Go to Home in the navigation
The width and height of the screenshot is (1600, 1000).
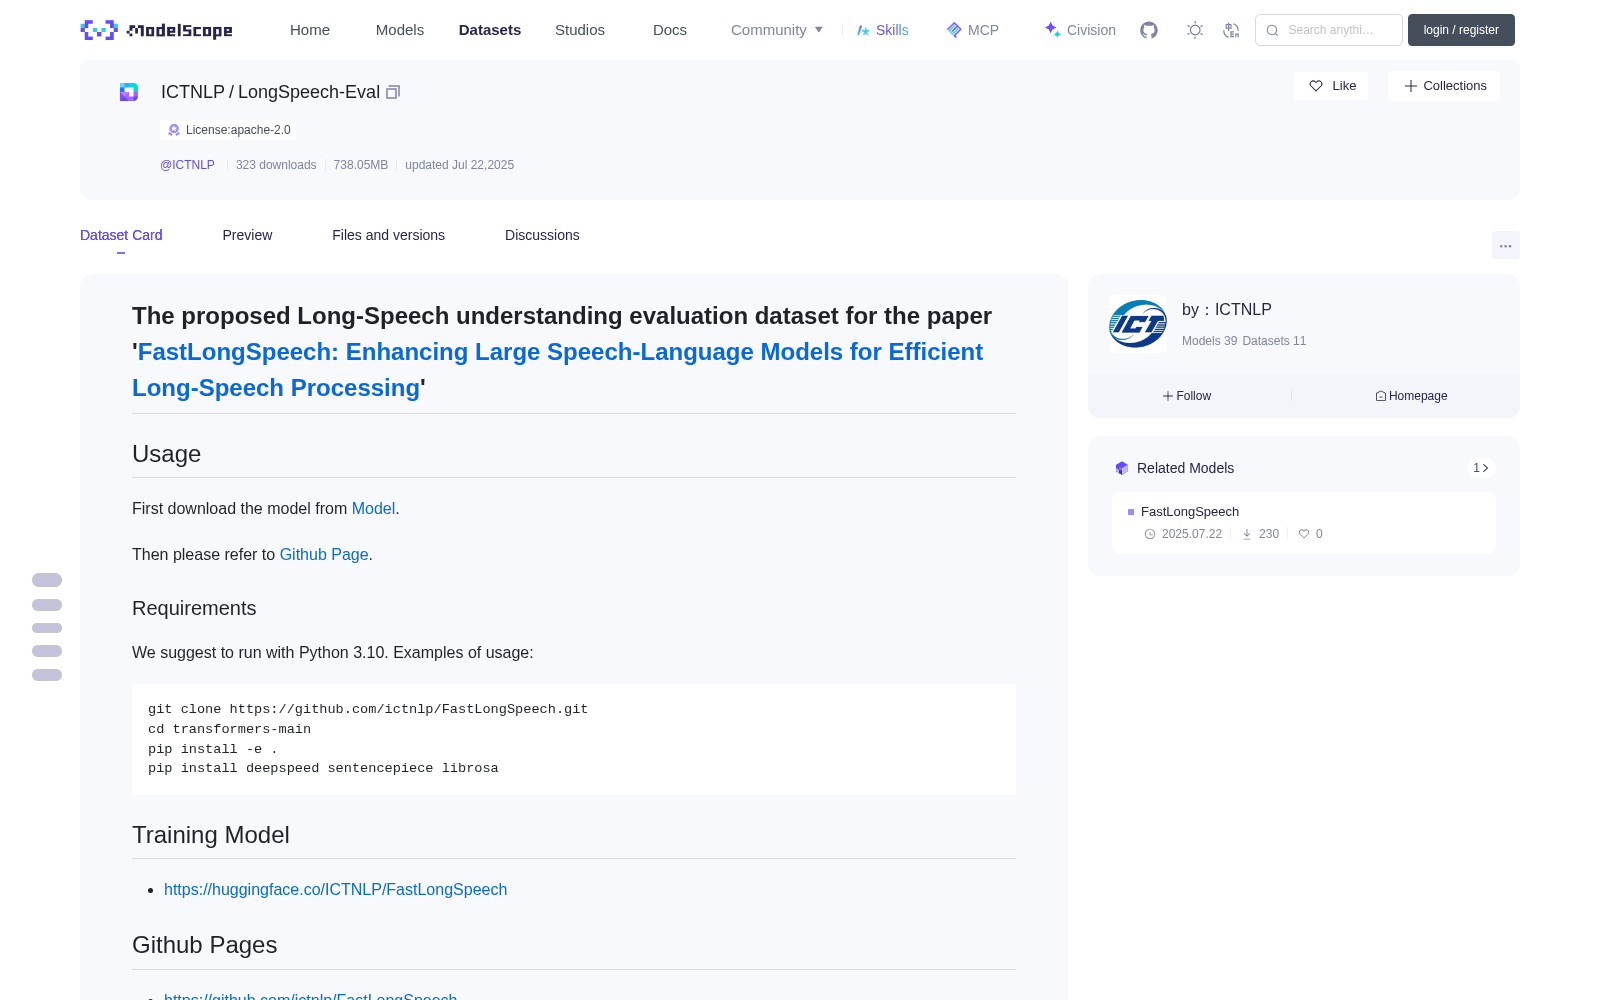point(310,30)
